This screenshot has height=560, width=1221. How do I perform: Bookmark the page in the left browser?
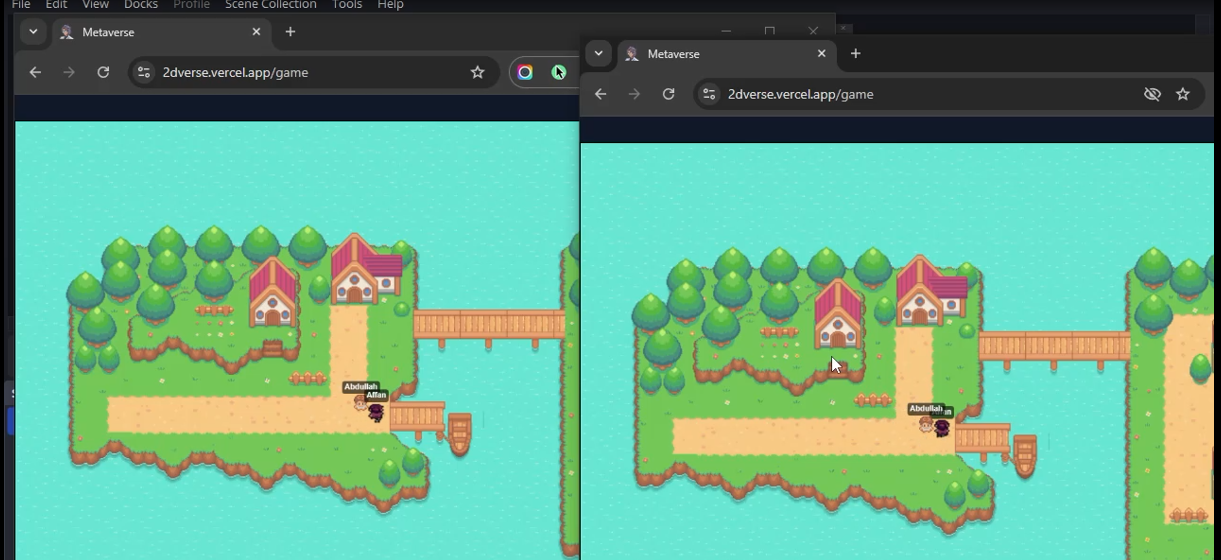coord(477,72)
